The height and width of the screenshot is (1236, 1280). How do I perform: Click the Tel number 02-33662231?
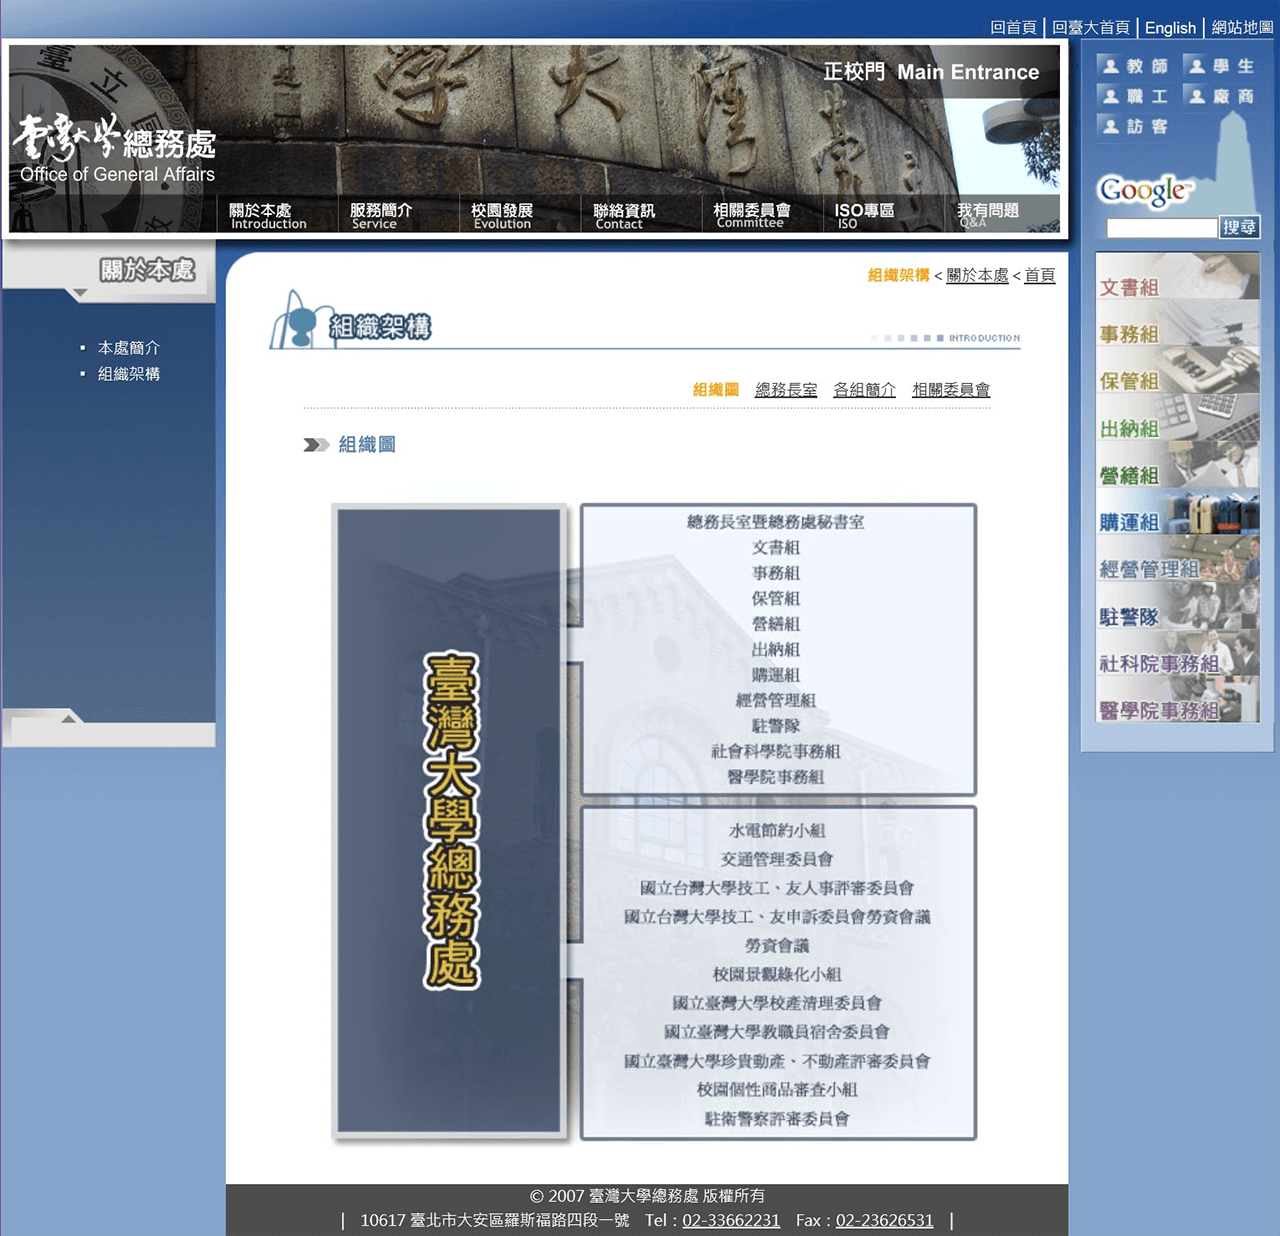coord(731,1220)
